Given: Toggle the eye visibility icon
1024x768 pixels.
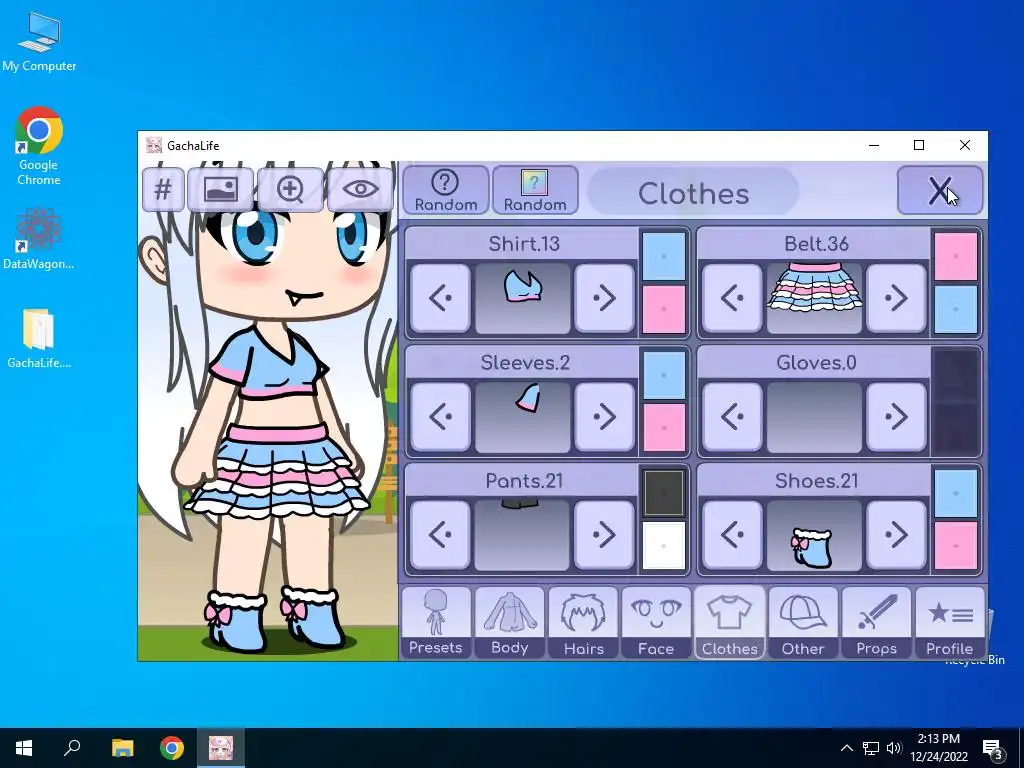Looking at the screenshot, I should click(x=360, y=189).
